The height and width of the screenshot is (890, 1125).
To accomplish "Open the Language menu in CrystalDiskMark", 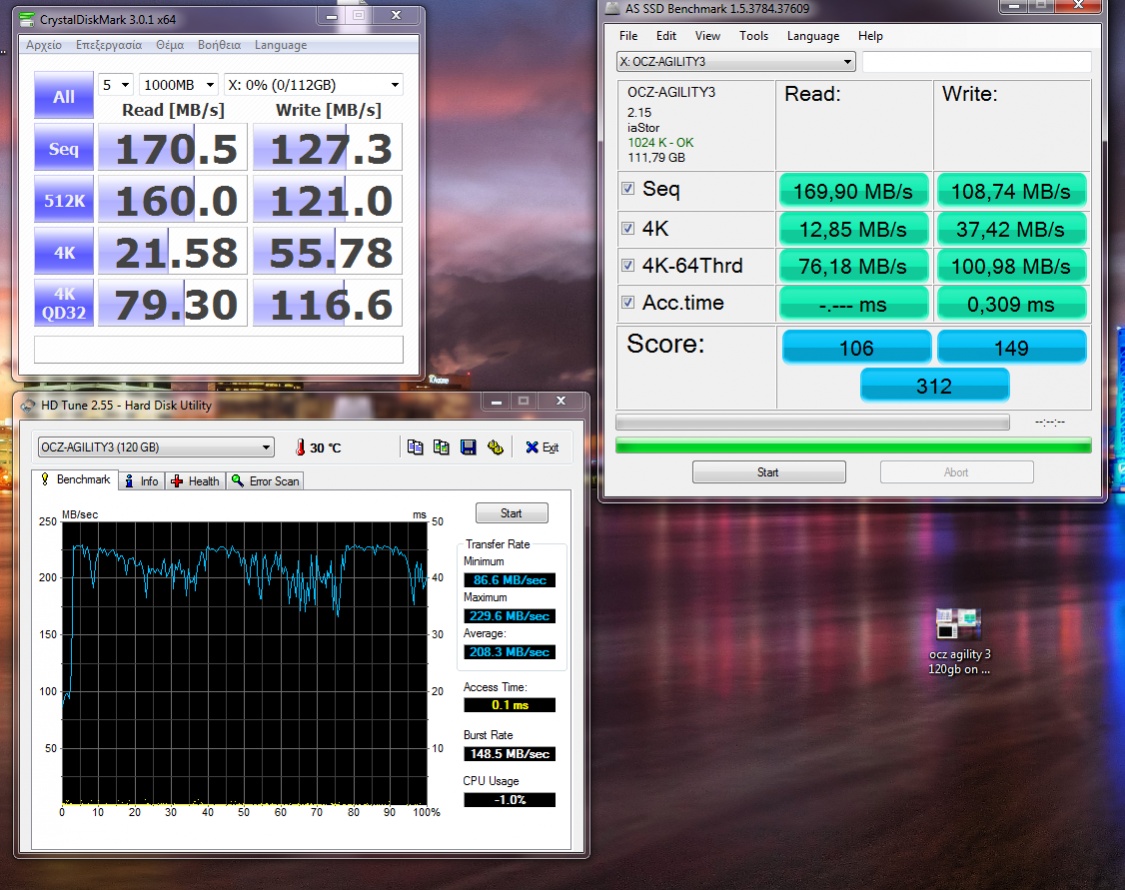I will (x=281, y=44).
